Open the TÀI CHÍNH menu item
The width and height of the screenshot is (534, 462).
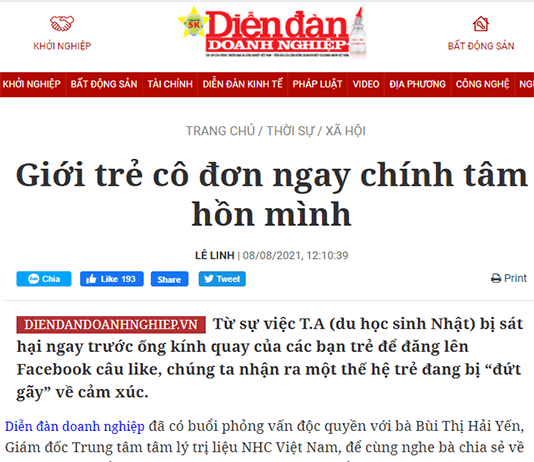point(170,84)
